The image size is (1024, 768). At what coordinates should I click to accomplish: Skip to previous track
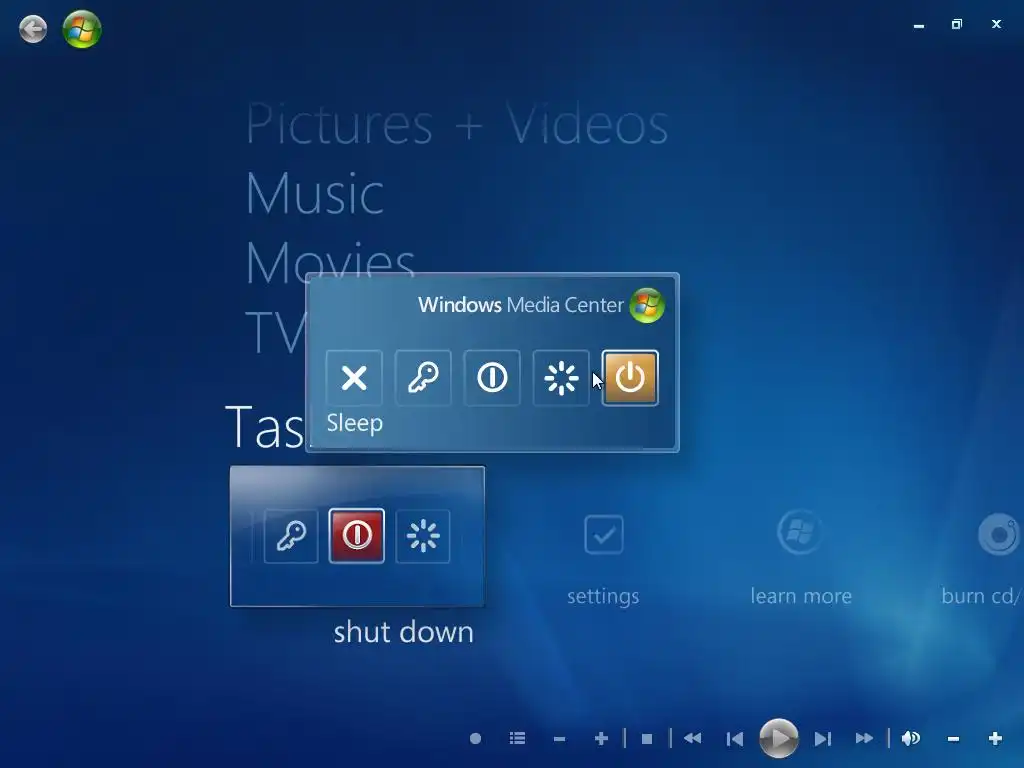point(735,739)
